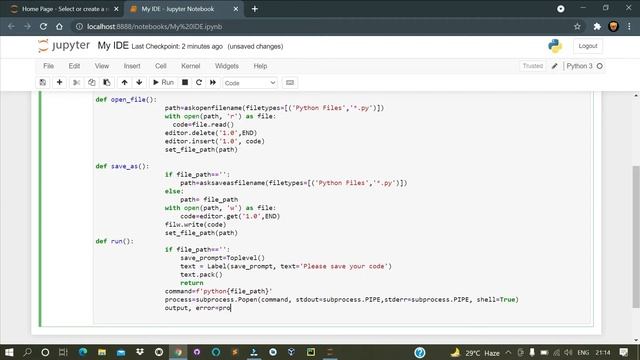Open Task View on taskbar
The width and height of the screenshot is (640, 360).
pyautogui.click(x=63, y=352)
